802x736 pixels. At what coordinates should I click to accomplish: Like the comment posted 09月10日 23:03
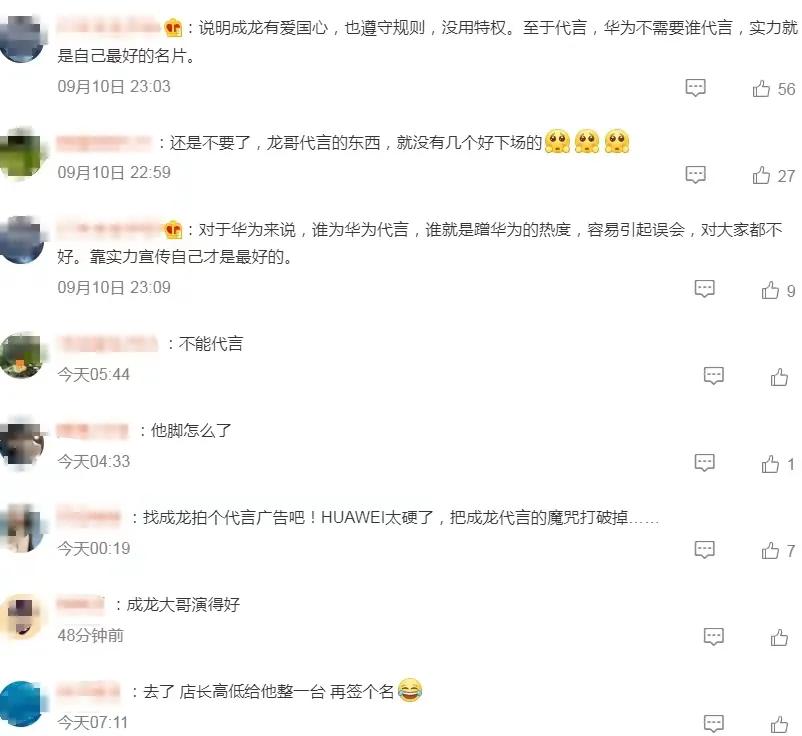click(761, 88)
